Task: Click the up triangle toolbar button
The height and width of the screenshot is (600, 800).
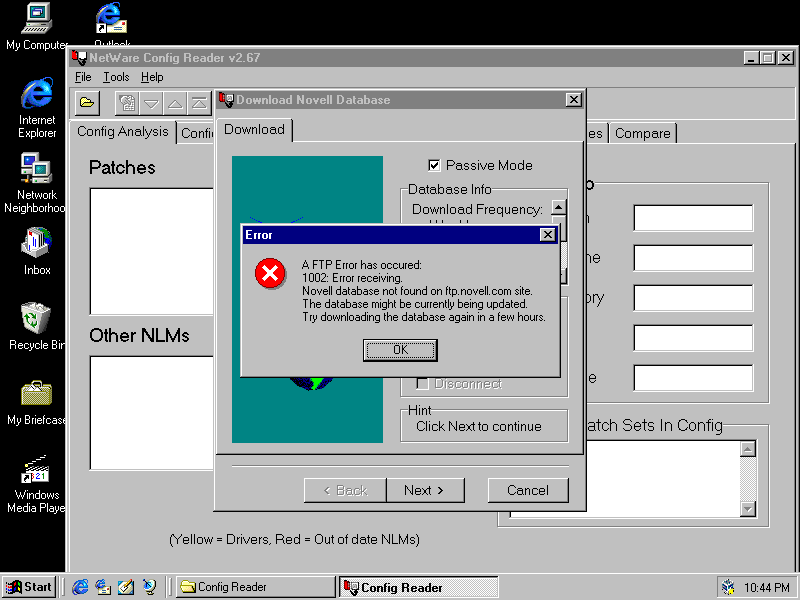Action: click(175, 103)
